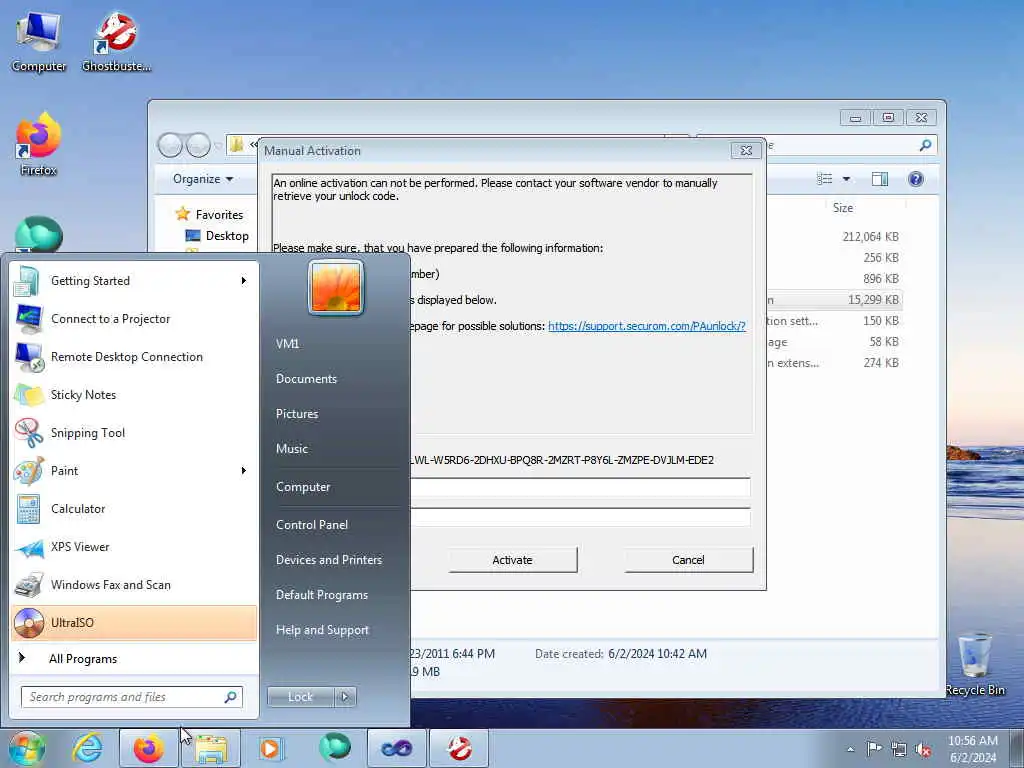Open the Organize dropdown in Explorer

tap(202, 179)
